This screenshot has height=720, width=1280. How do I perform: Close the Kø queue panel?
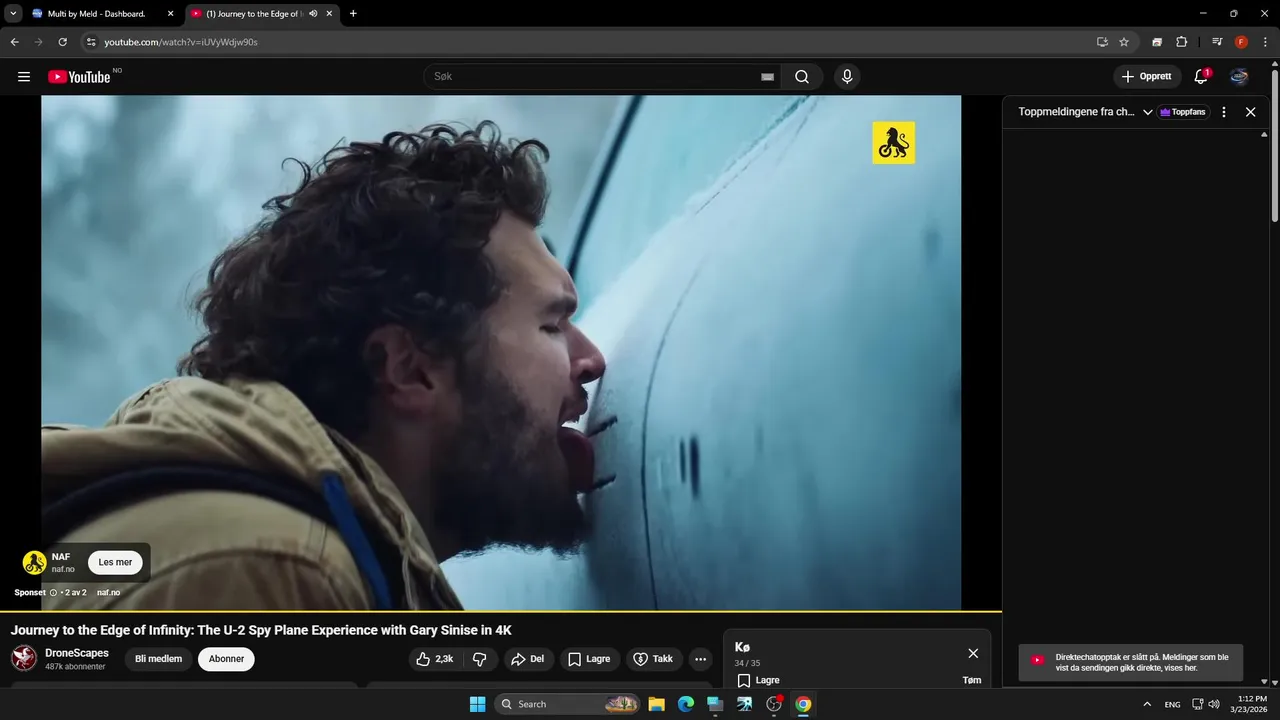tap(973, 653)
